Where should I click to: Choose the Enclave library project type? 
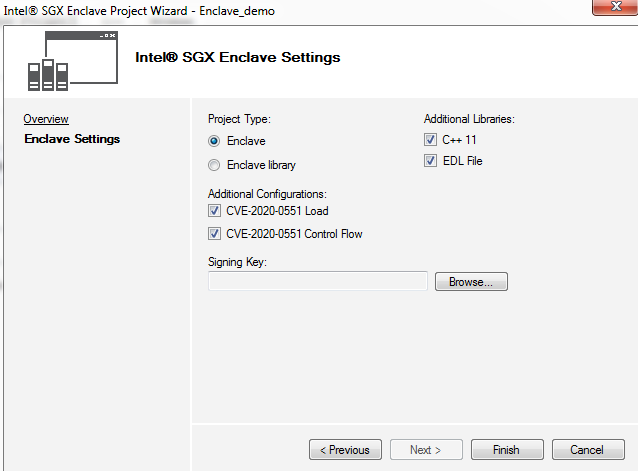[214, 165]
